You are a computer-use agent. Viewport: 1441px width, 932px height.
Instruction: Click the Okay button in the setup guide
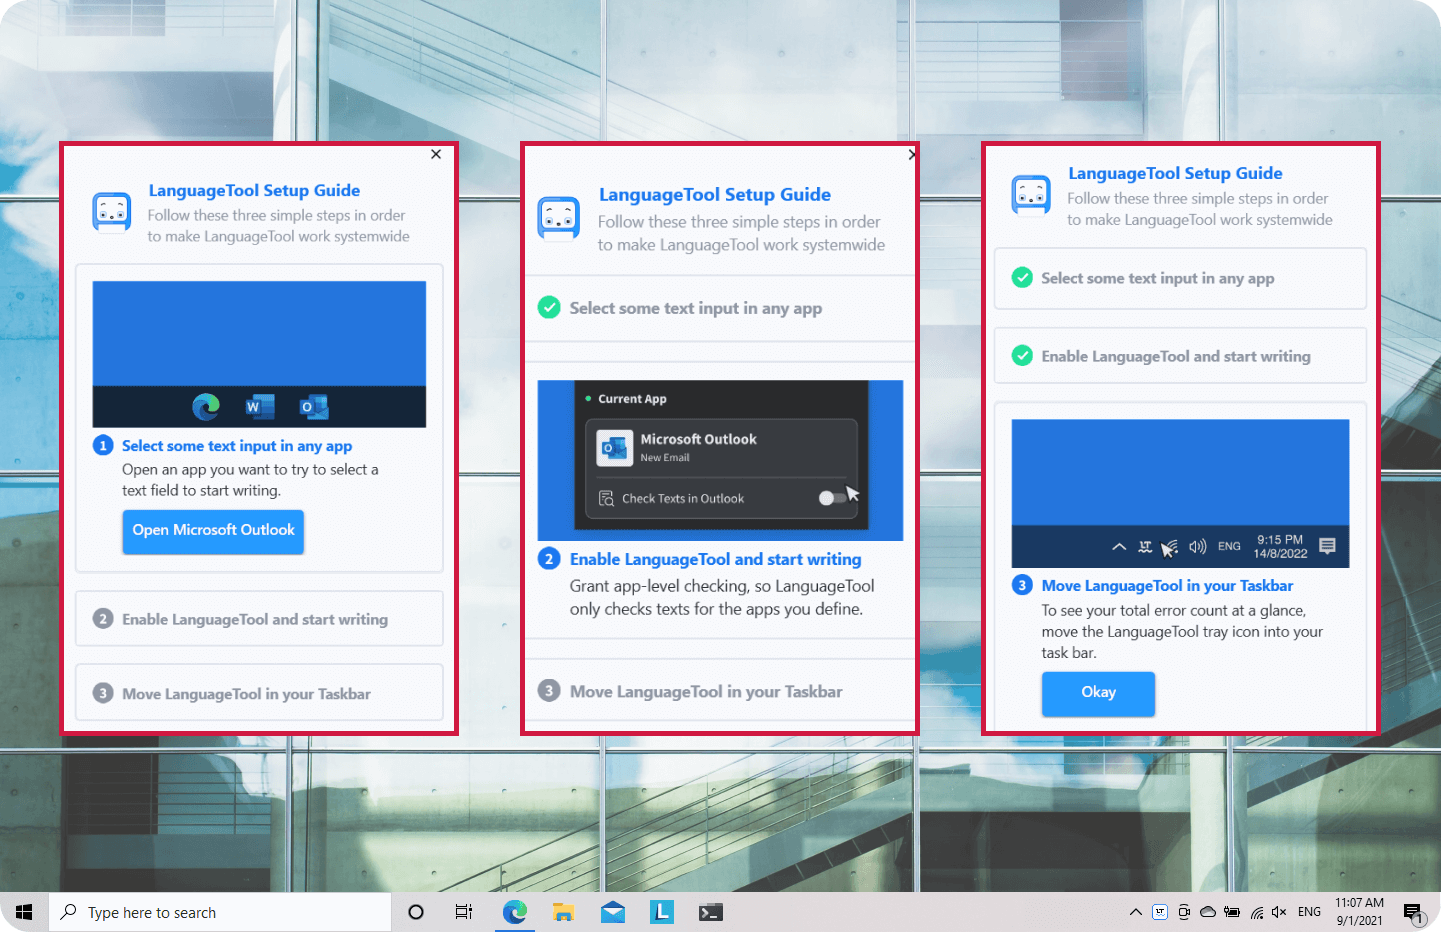(1098, 693)
